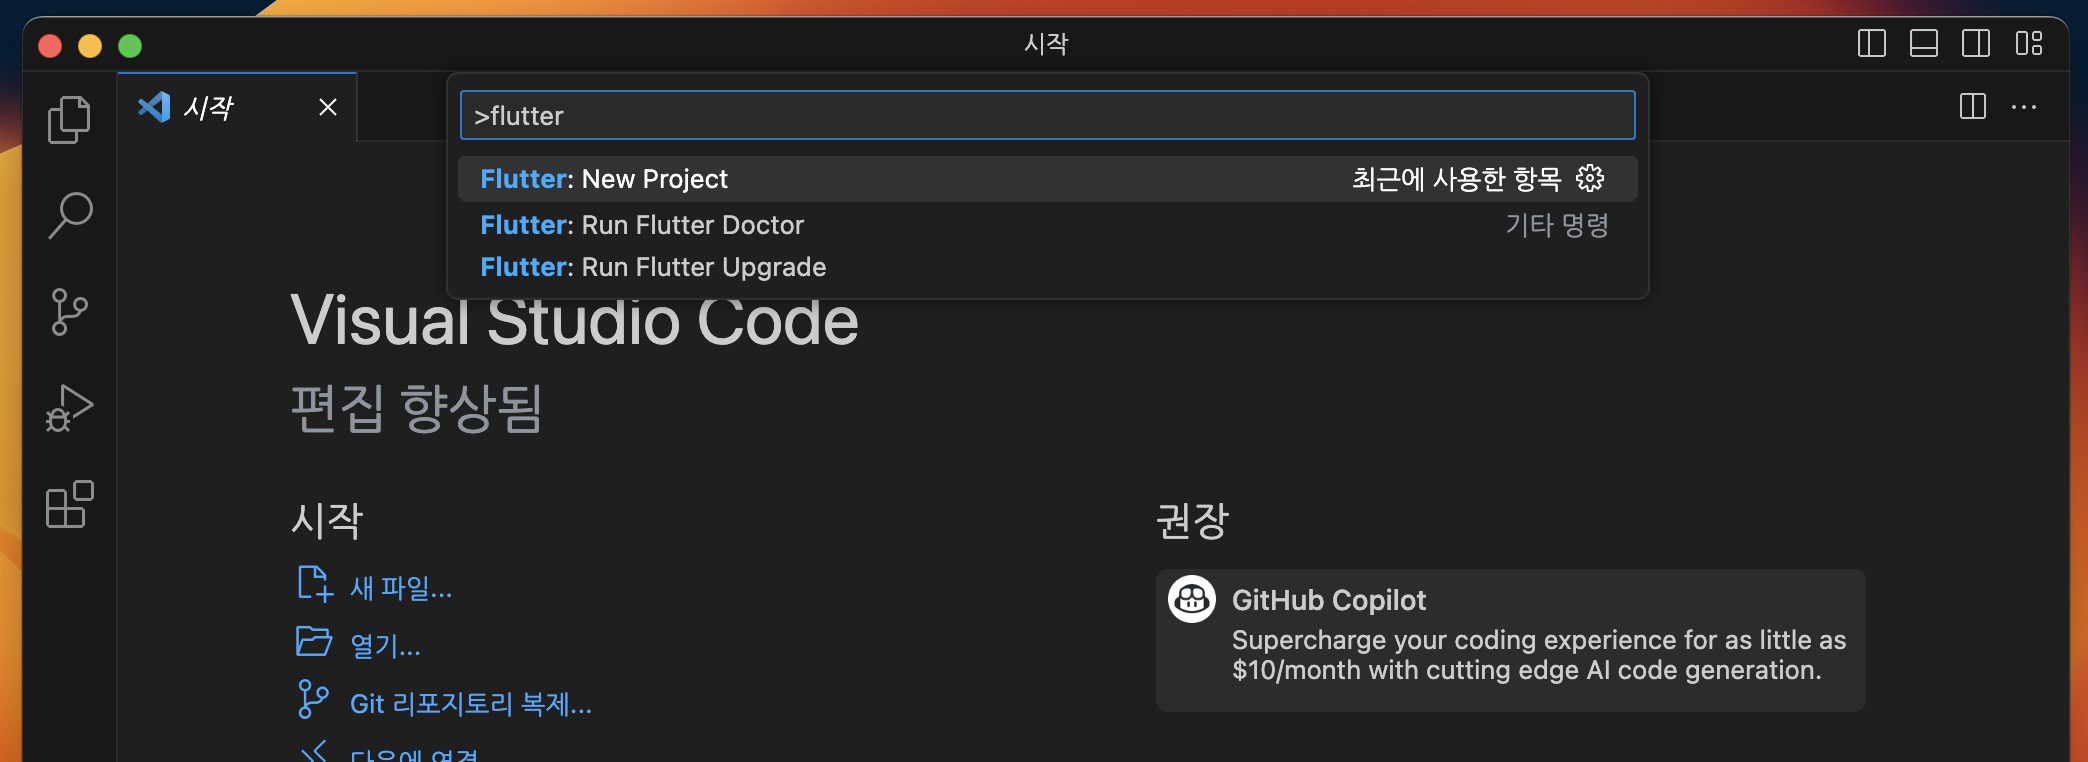Close the 시작 tab
Screen dimensions: 2088x762
click(x=328, y=107)
